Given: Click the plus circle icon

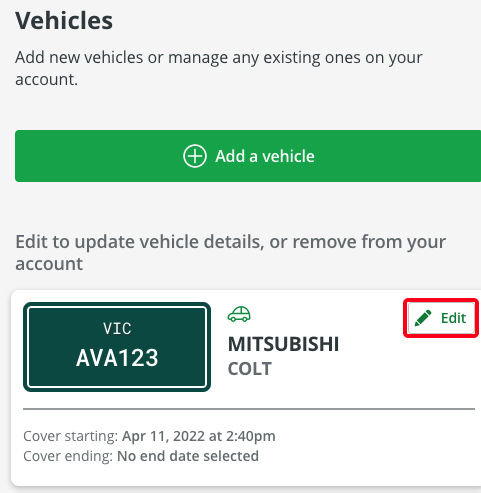Looking at the screenshot, I should tap(195, 156).
